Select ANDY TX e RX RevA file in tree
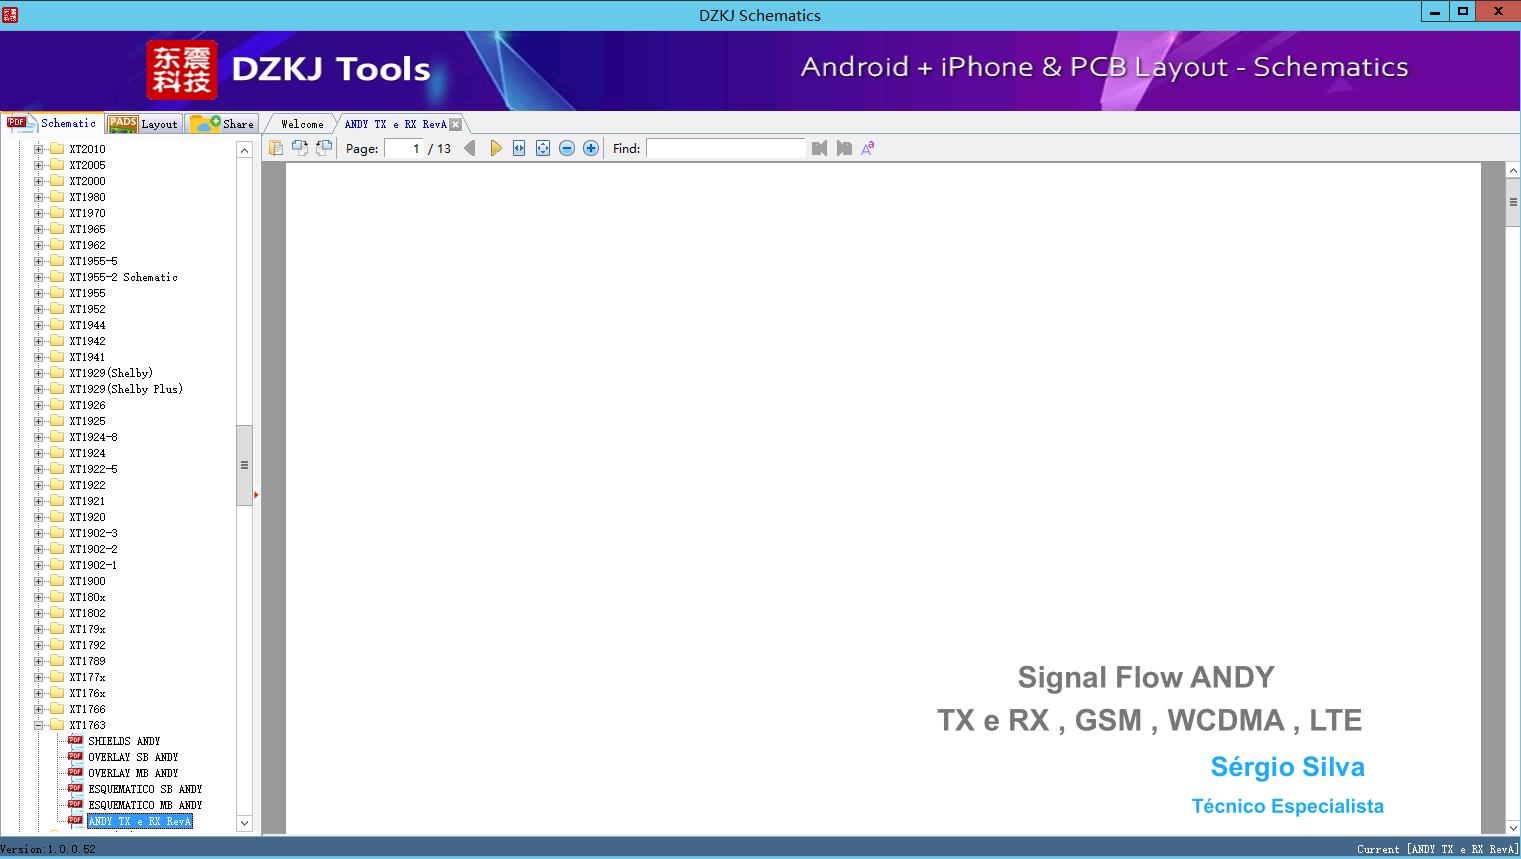The image size is (1521, 859). [x=139, y=821]
